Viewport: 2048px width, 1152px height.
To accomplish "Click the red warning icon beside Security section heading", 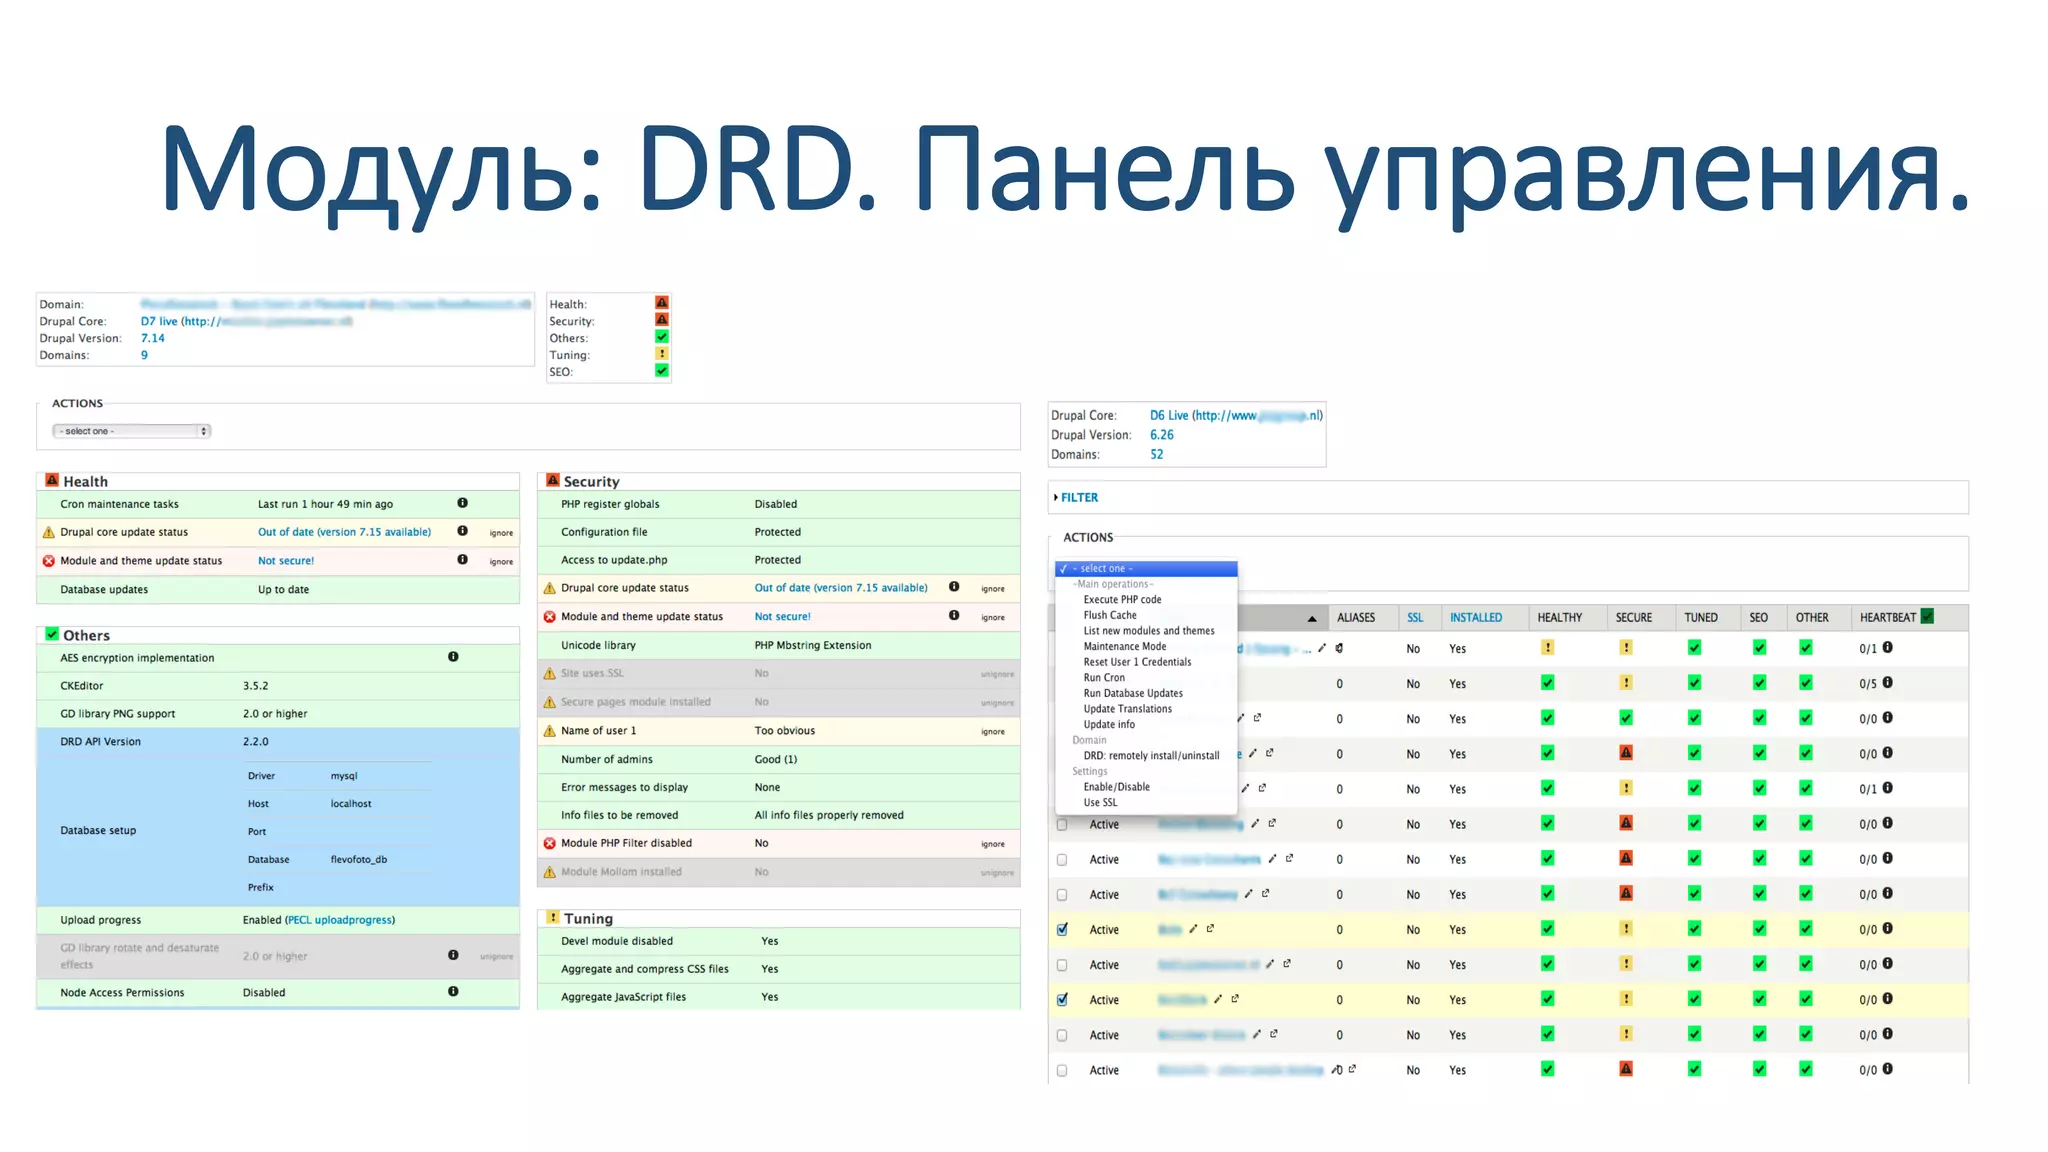I will [x=552, y=480].
